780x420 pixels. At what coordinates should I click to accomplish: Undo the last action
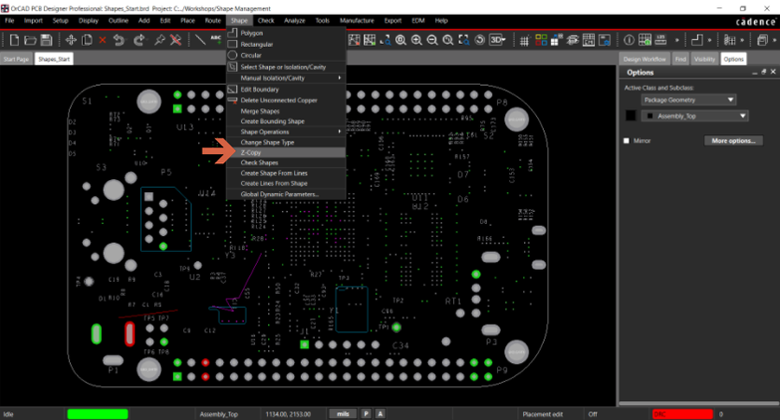(x=119, y=40)
